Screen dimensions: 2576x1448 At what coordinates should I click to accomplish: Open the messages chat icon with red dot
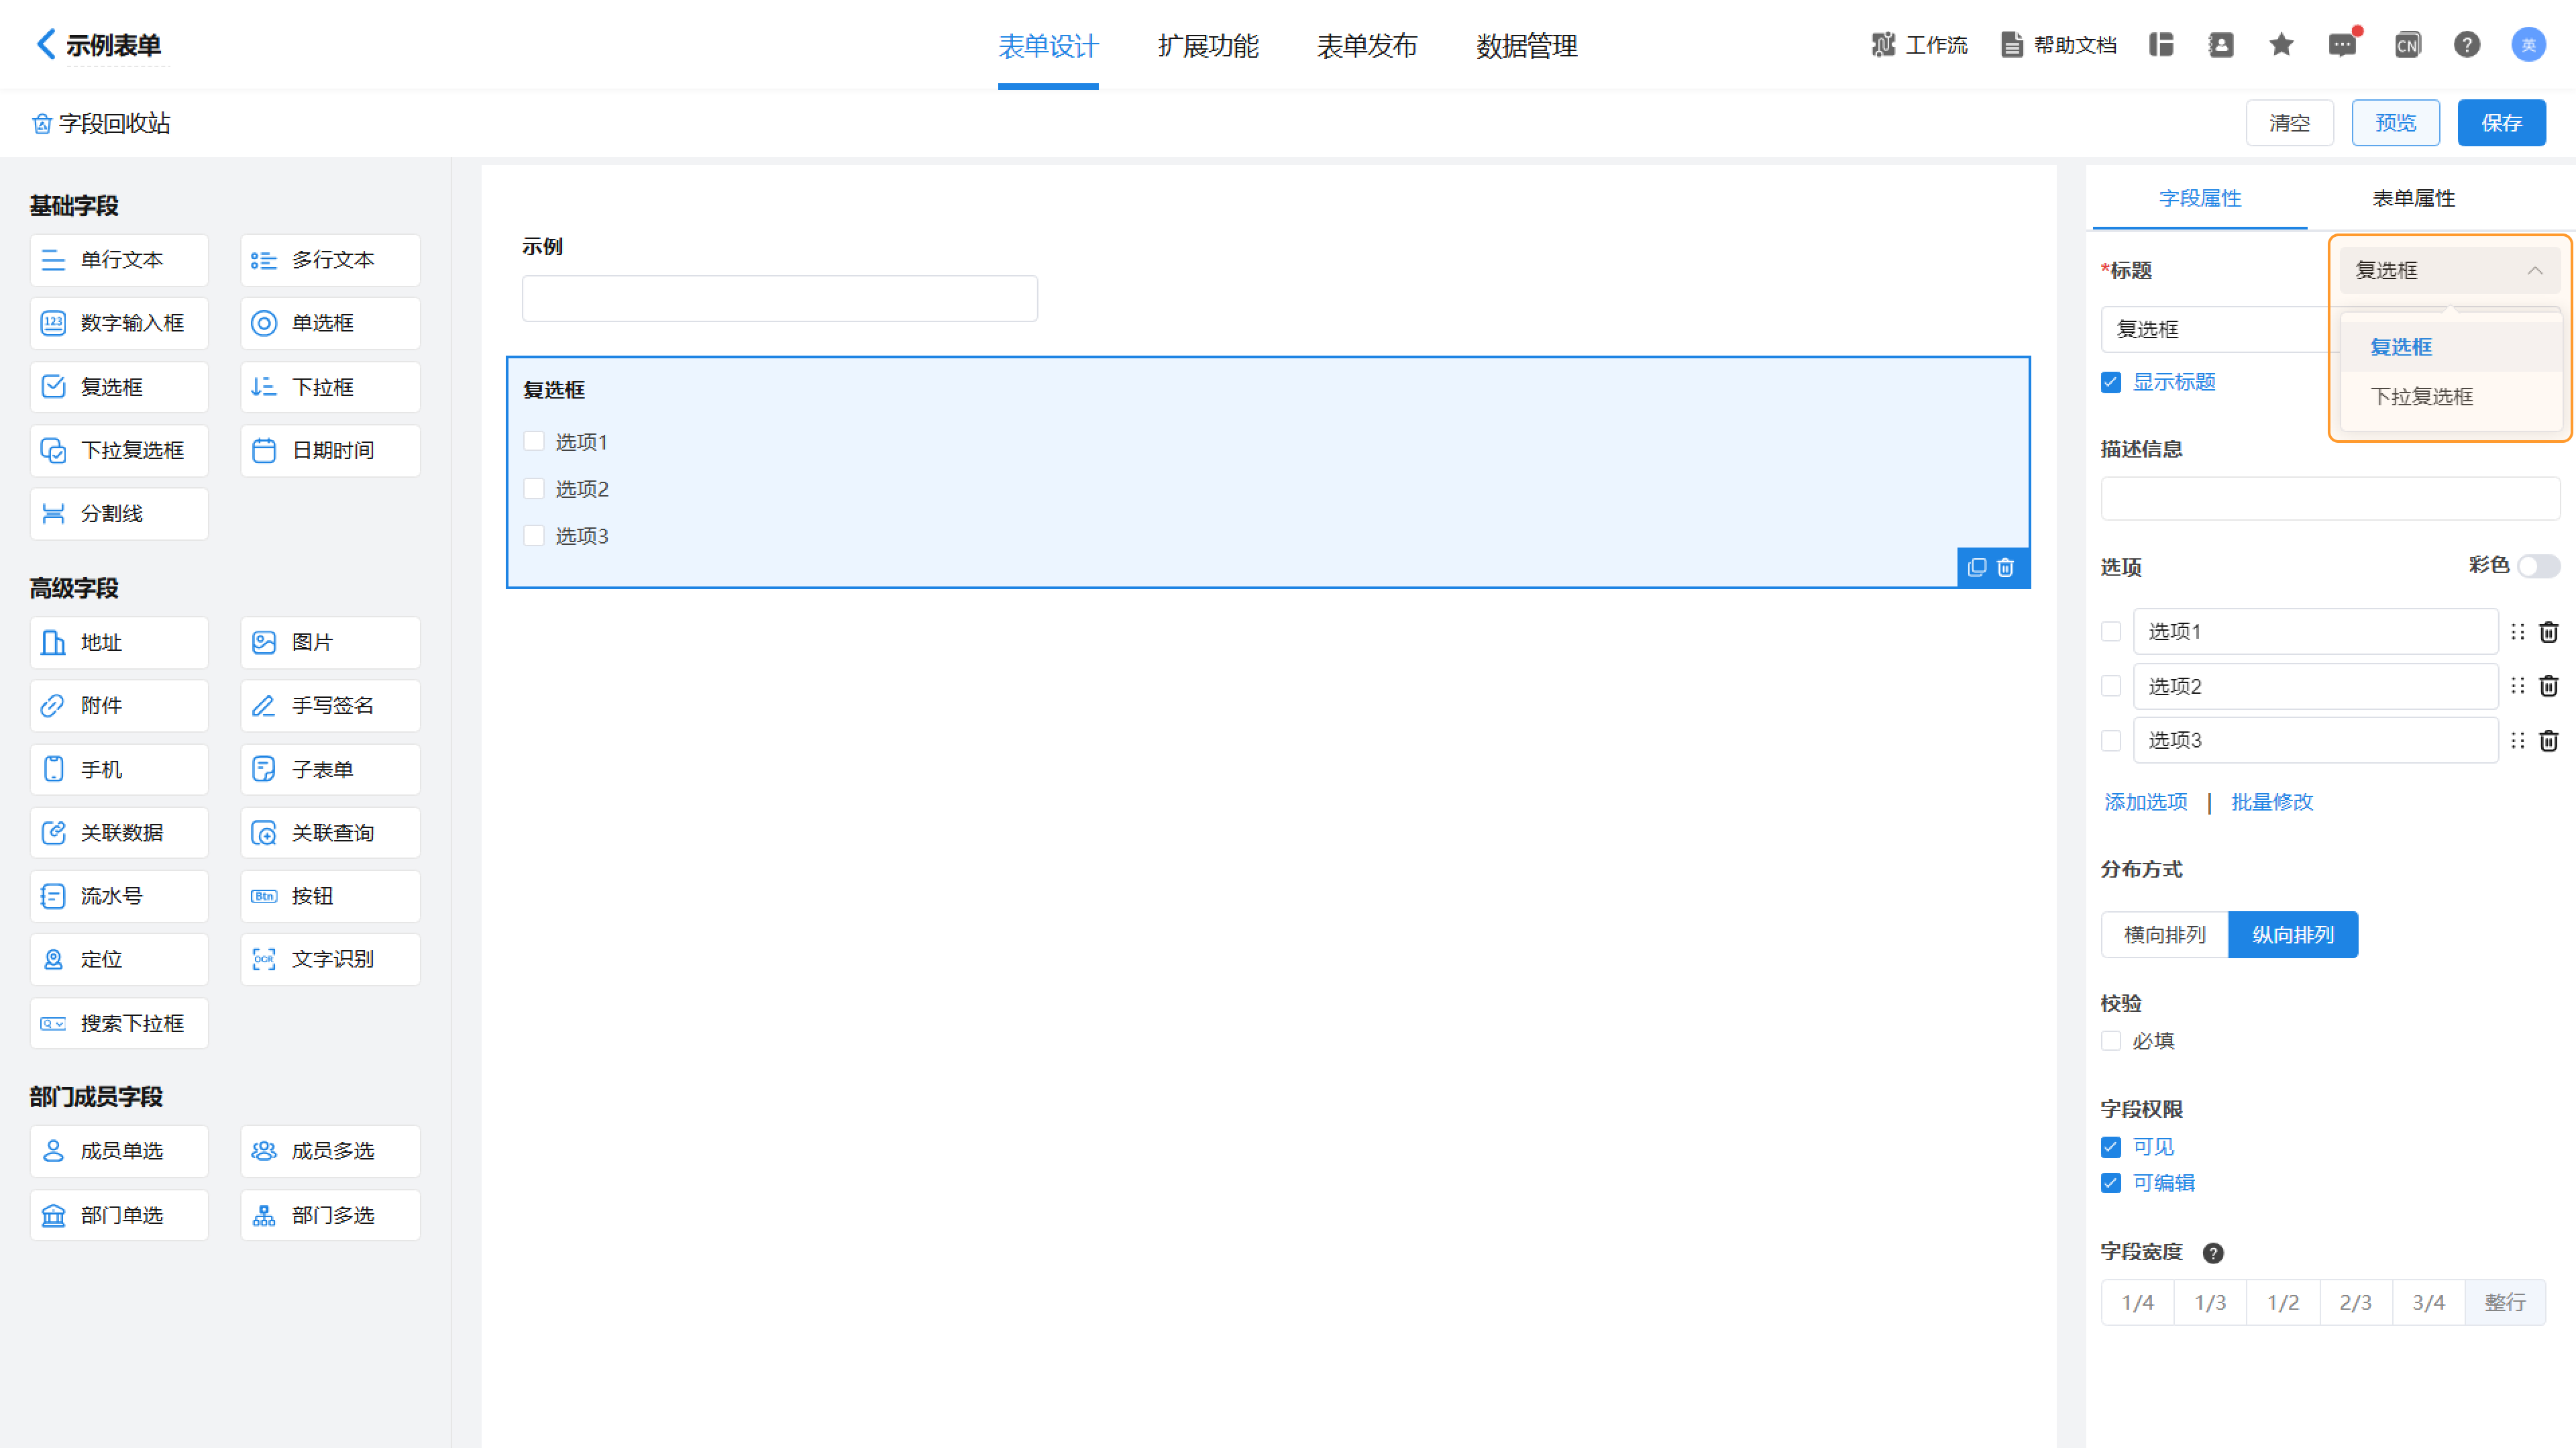coord(2341,45)
